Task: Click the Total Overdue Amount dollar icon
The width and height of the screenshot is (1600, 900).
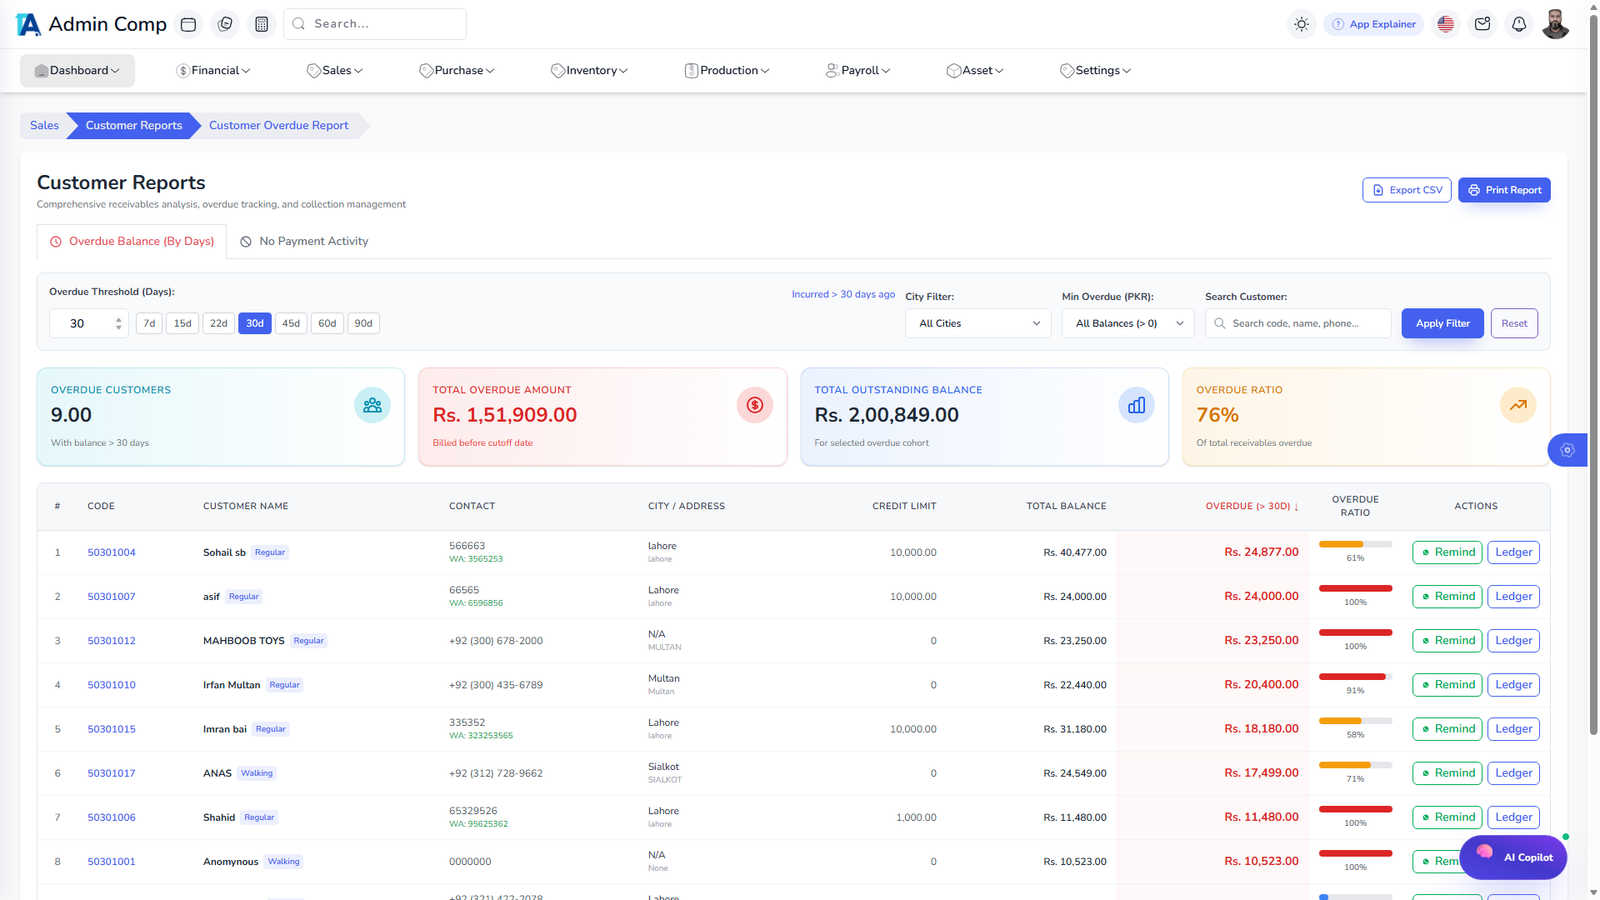Action: (x=755, y=405)
